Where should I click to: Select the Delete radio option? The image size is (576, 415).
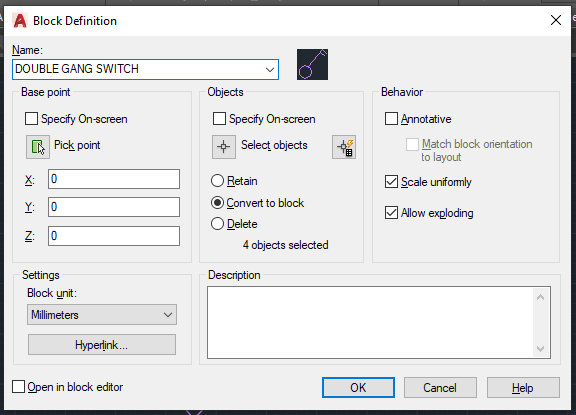pyautogui.click(x=217, y=224)
